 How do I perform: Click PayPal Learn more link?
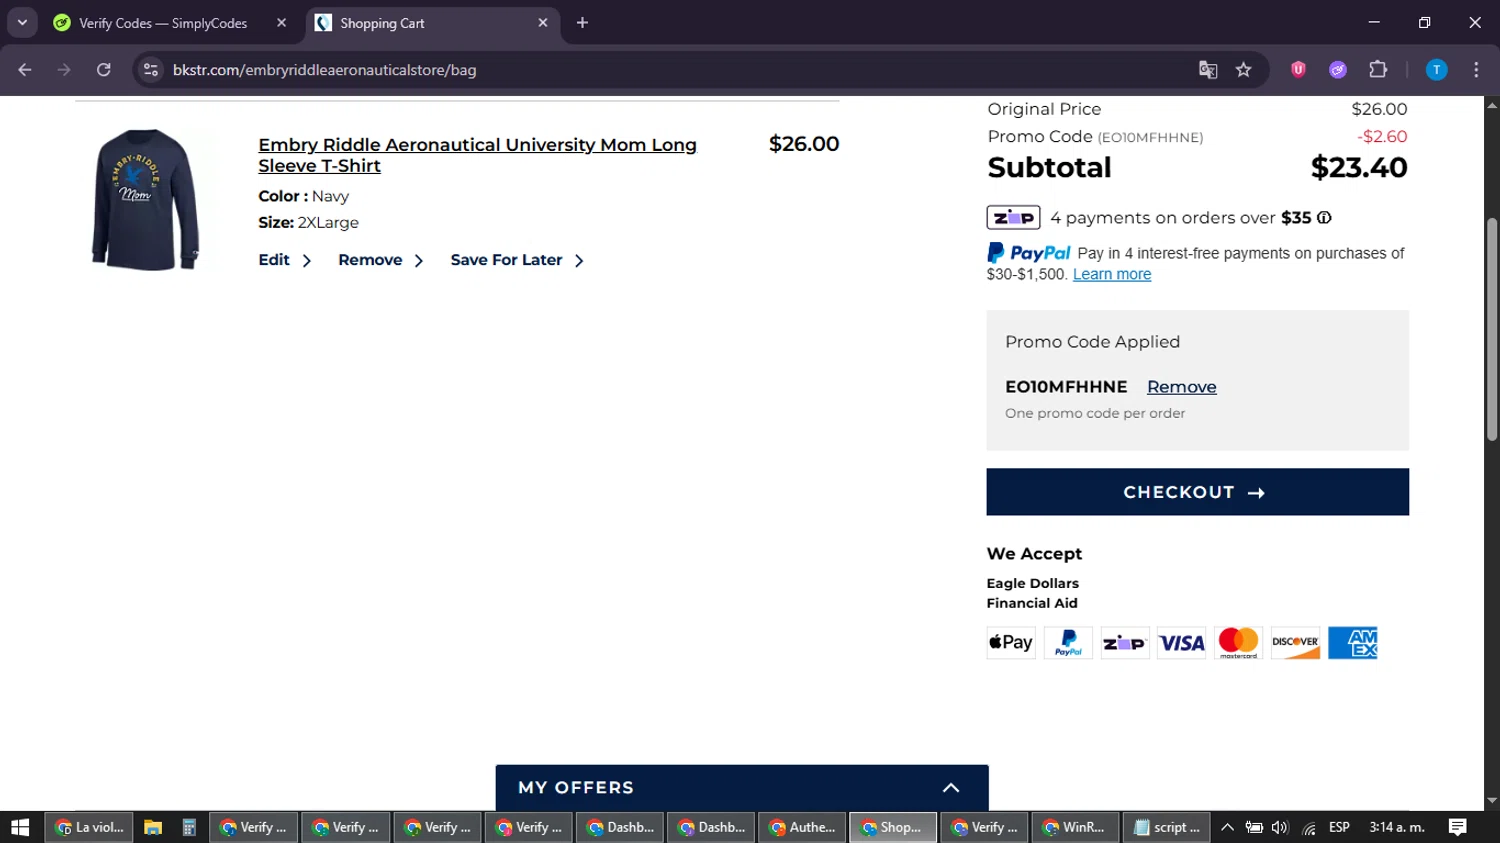click(1112, 274)
